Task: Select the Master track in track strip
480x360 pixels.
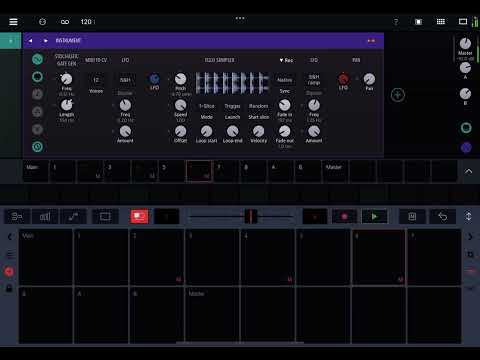Action: tap(335, 172)
